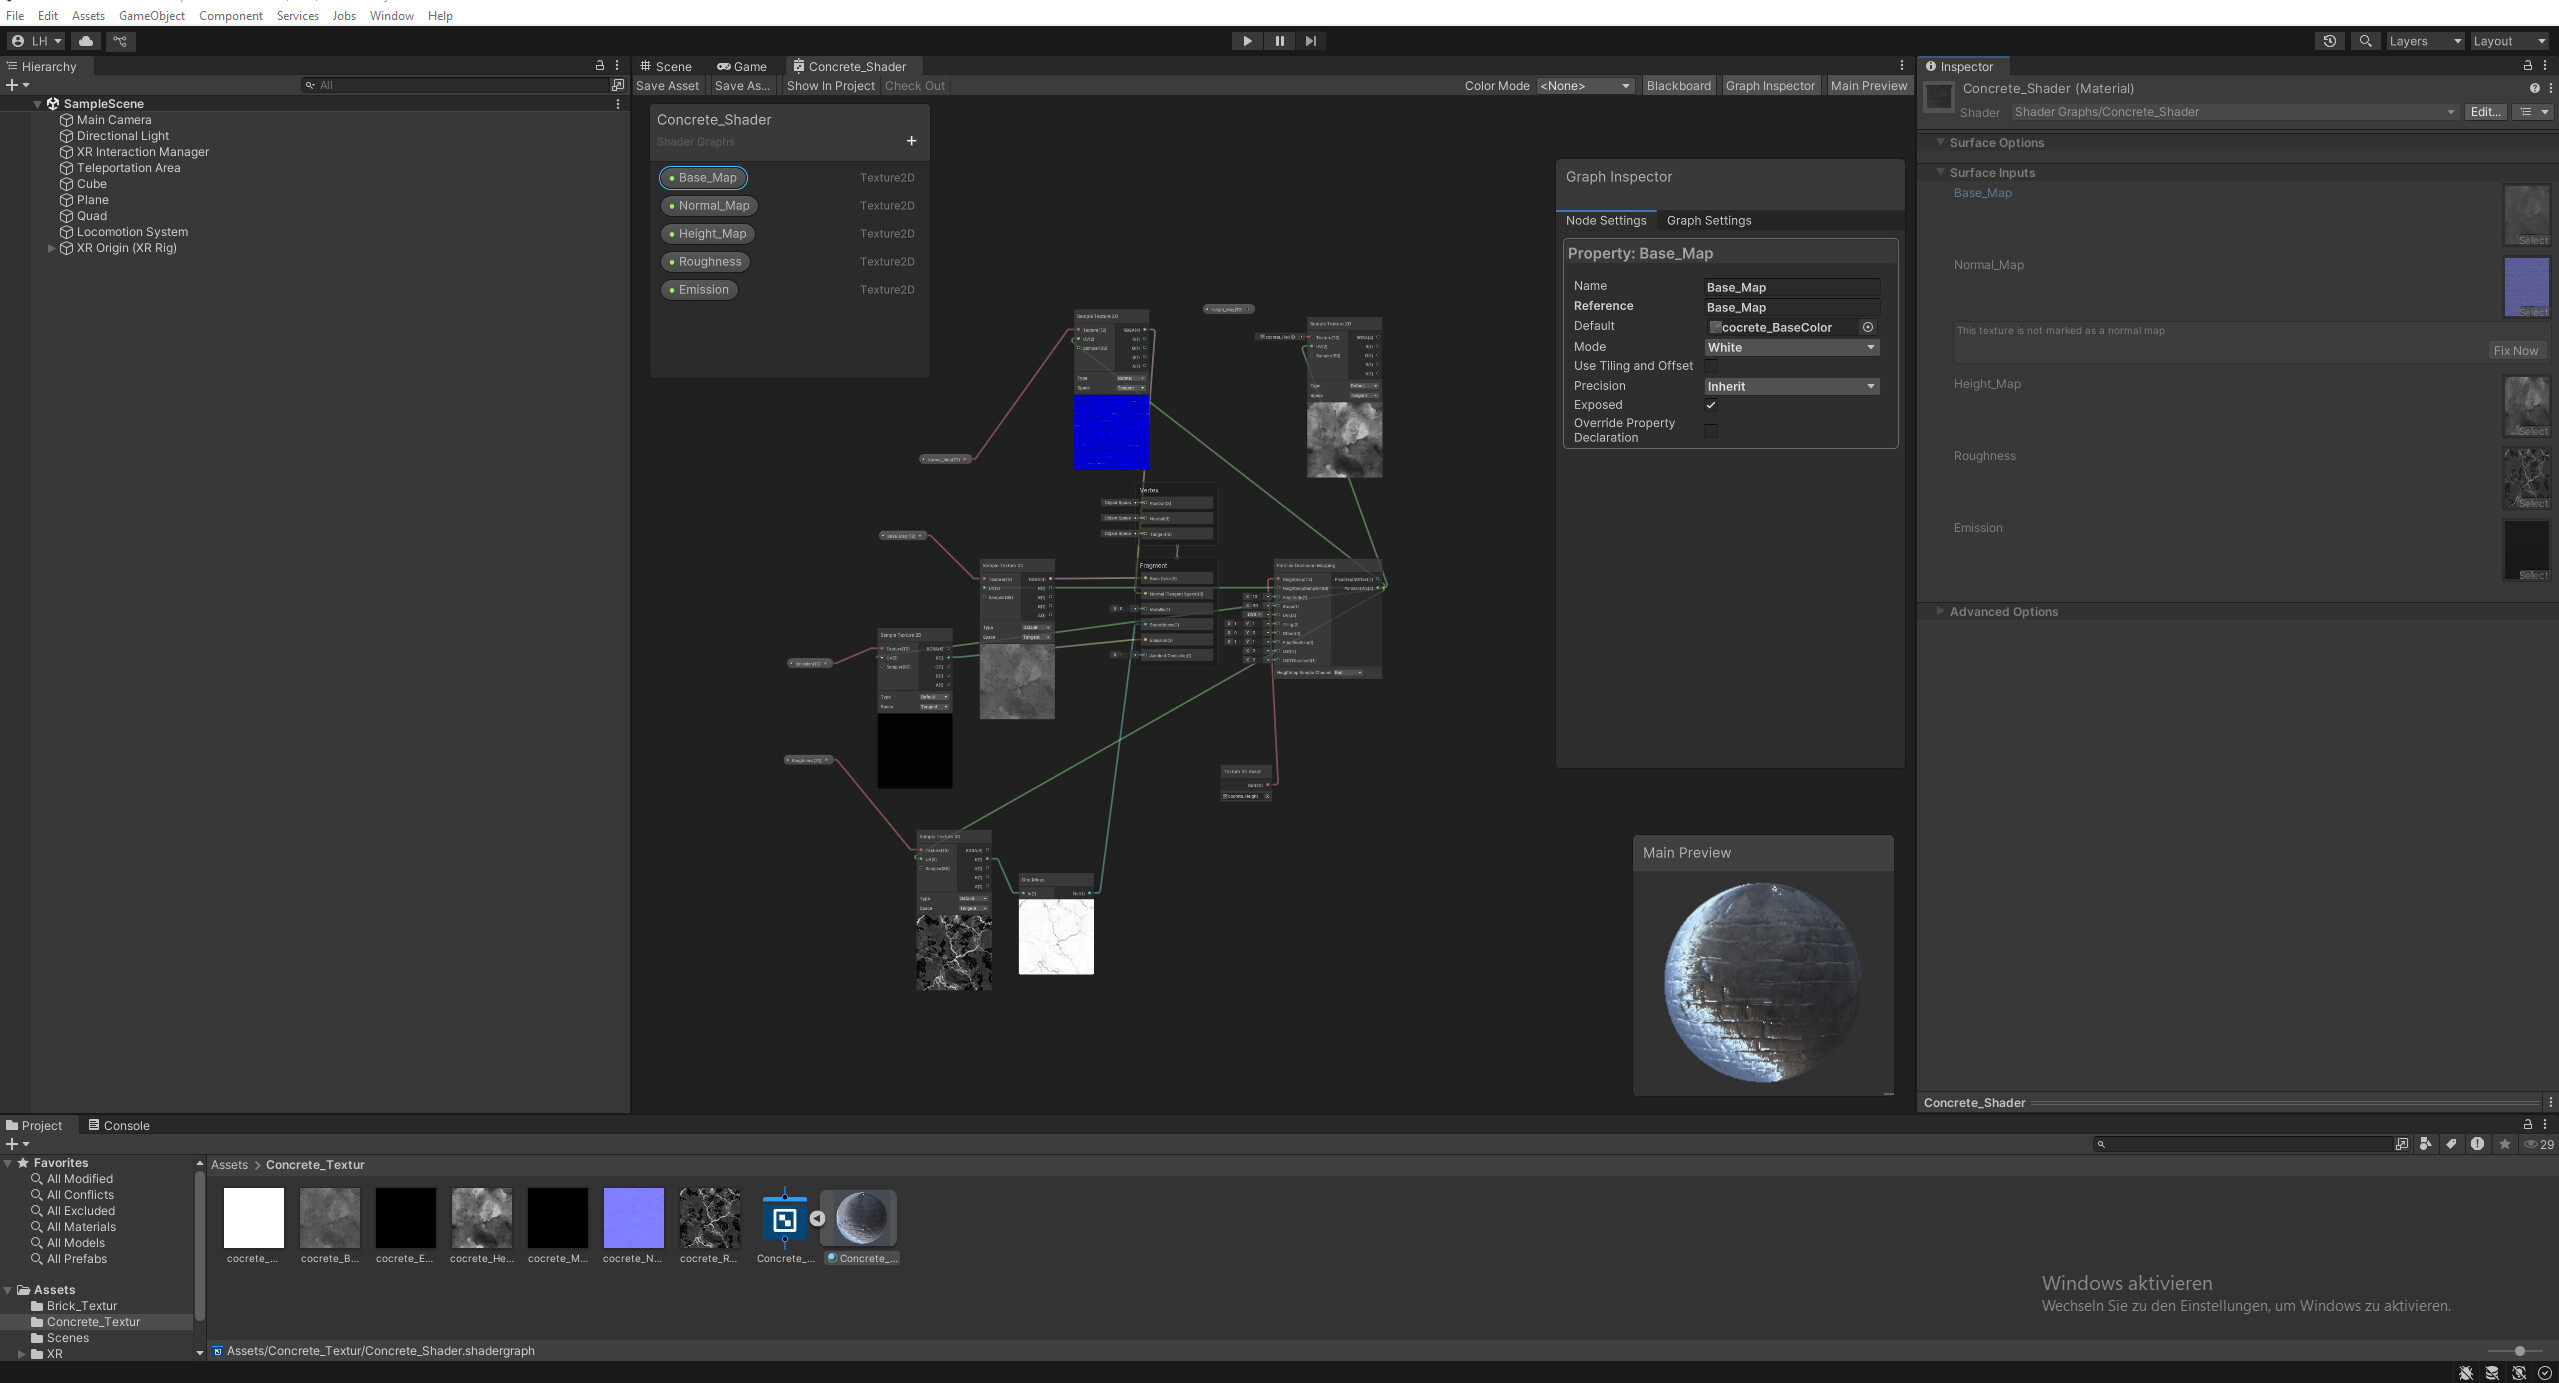The width and height of the screenshot is (2559, 1383).
Task: Open the search tool in top-right toolbar
Action: coord(2366,41)
